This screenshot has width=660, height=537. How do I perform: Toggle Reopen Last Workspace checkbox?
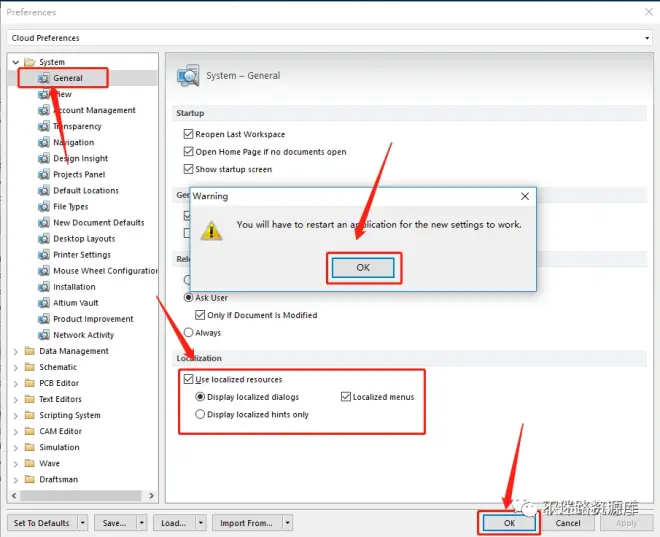point(188,134)
